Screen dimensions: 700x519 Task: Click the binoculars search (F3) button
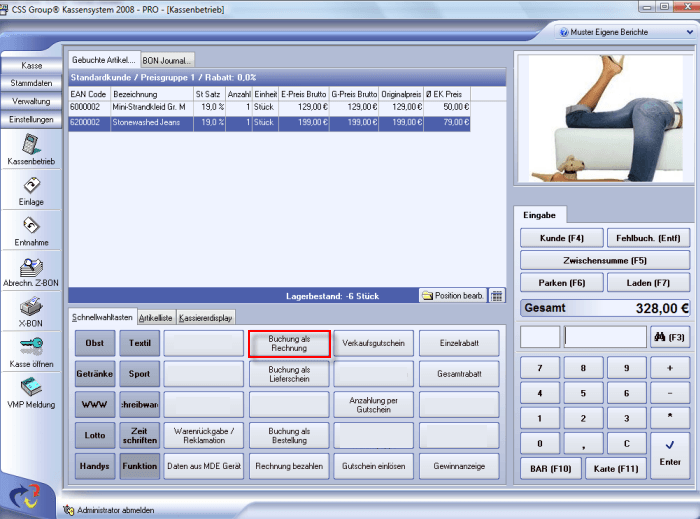(x=670, y=337)
